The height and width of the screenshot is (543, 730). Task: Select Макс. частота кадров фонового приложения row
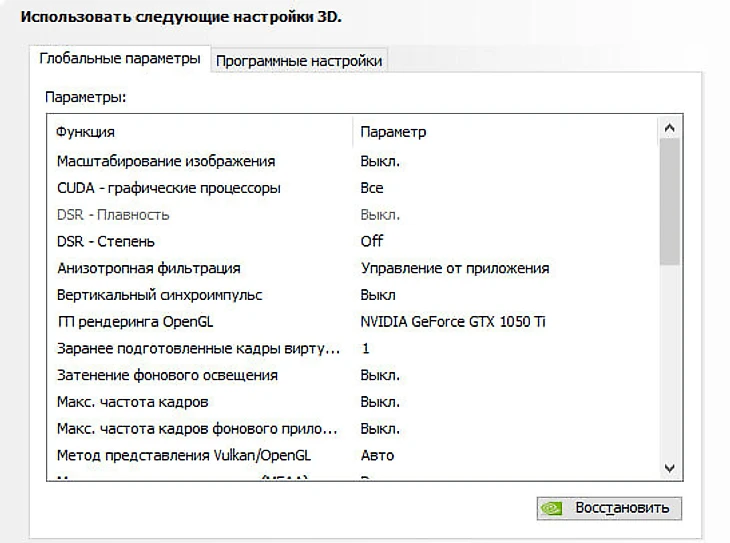point(198,430)
